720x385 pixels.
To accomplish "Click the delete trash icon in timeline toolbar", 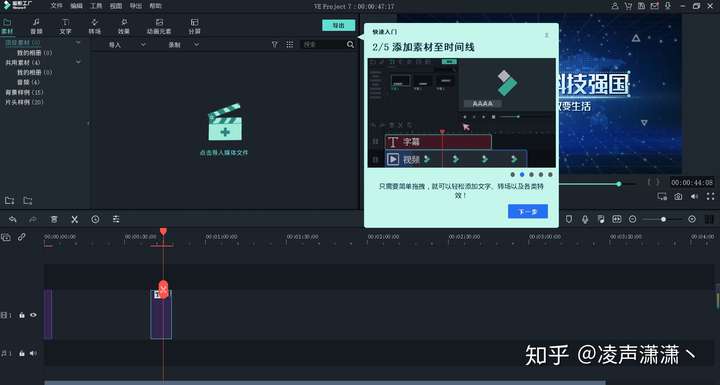I will click(x=54, y=220).
